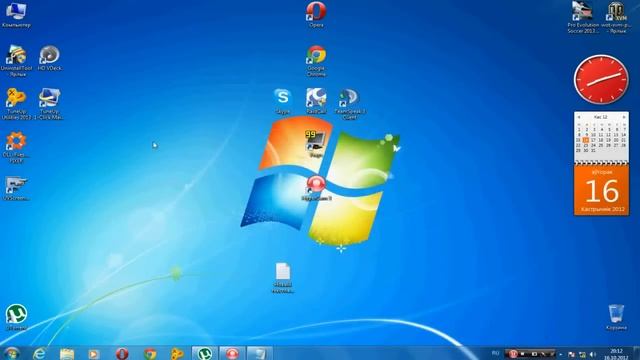Viewport: 640px width, 360px height.
Task: Go to previous month in calendar gadget
Action: pos(579,117)
